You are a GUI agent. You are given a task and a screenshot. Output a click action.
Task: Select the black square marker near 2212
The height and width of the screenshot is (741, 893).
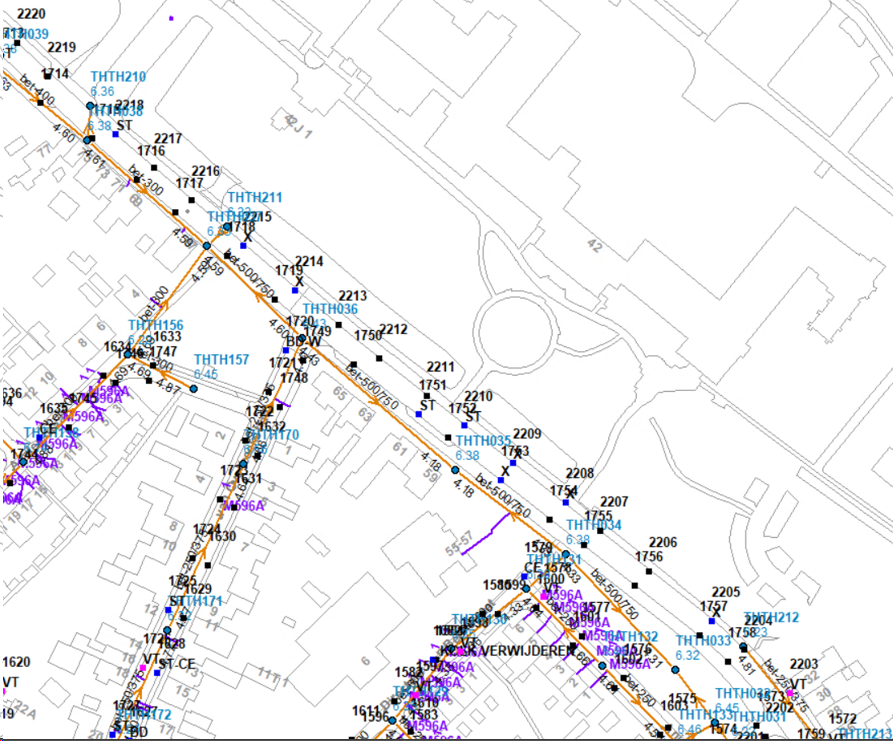pyautogui.click(x=379, y=357)
